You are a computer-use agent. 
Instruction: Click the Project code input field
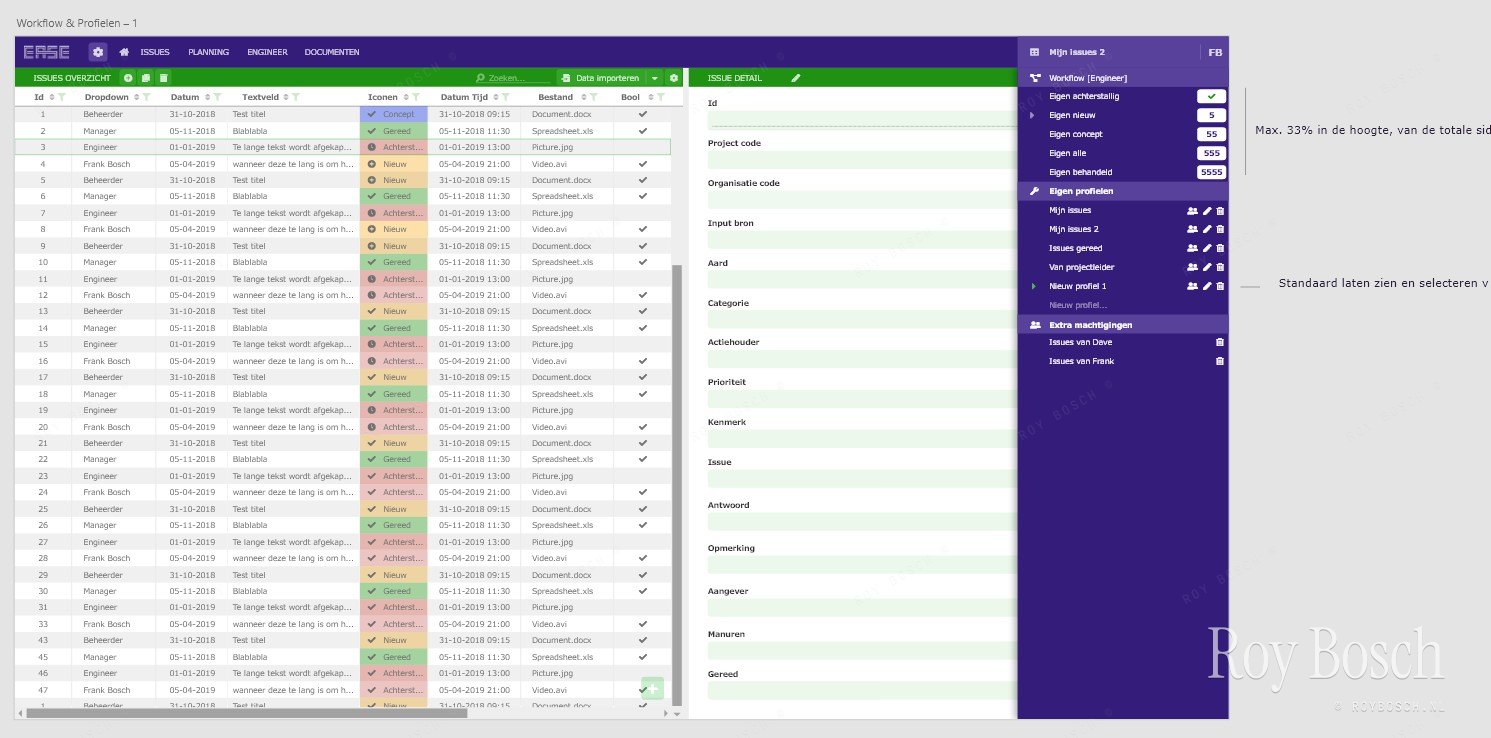point(862,160)
